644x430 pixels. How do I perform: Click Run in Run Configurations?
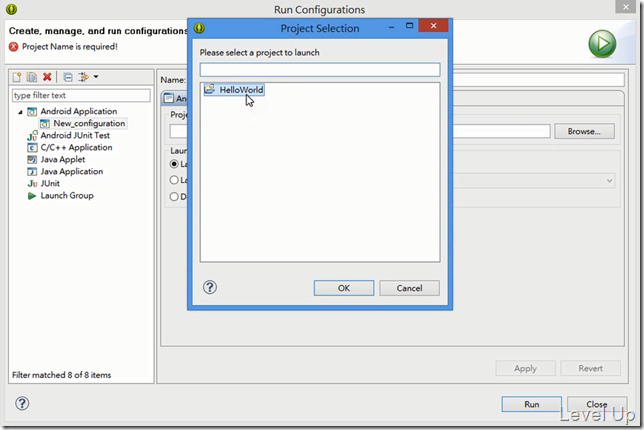click(x=531, y=404)
